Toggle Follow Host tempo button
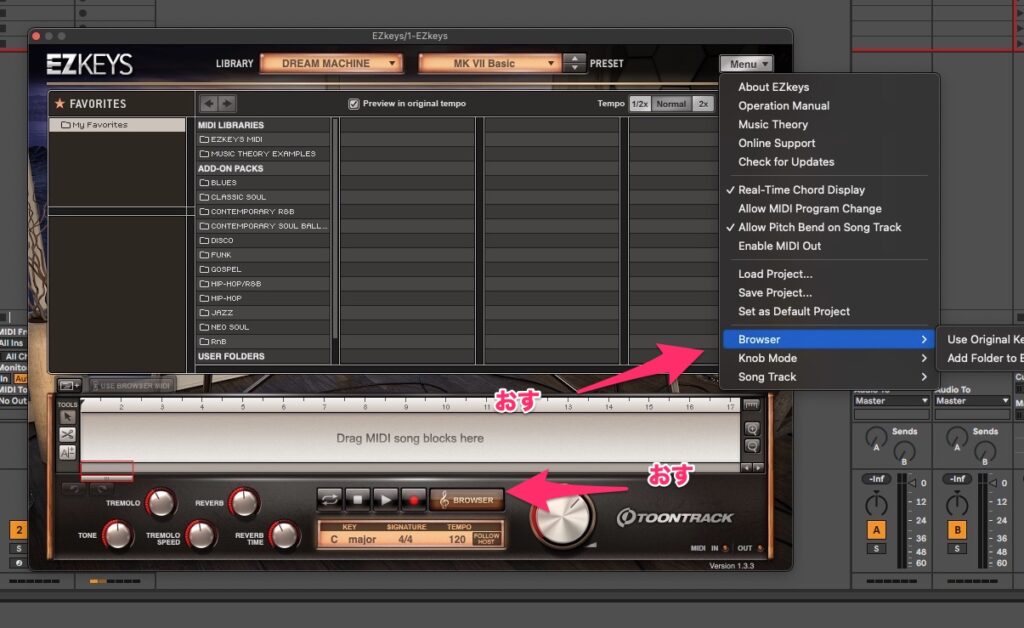 (486, 538)
